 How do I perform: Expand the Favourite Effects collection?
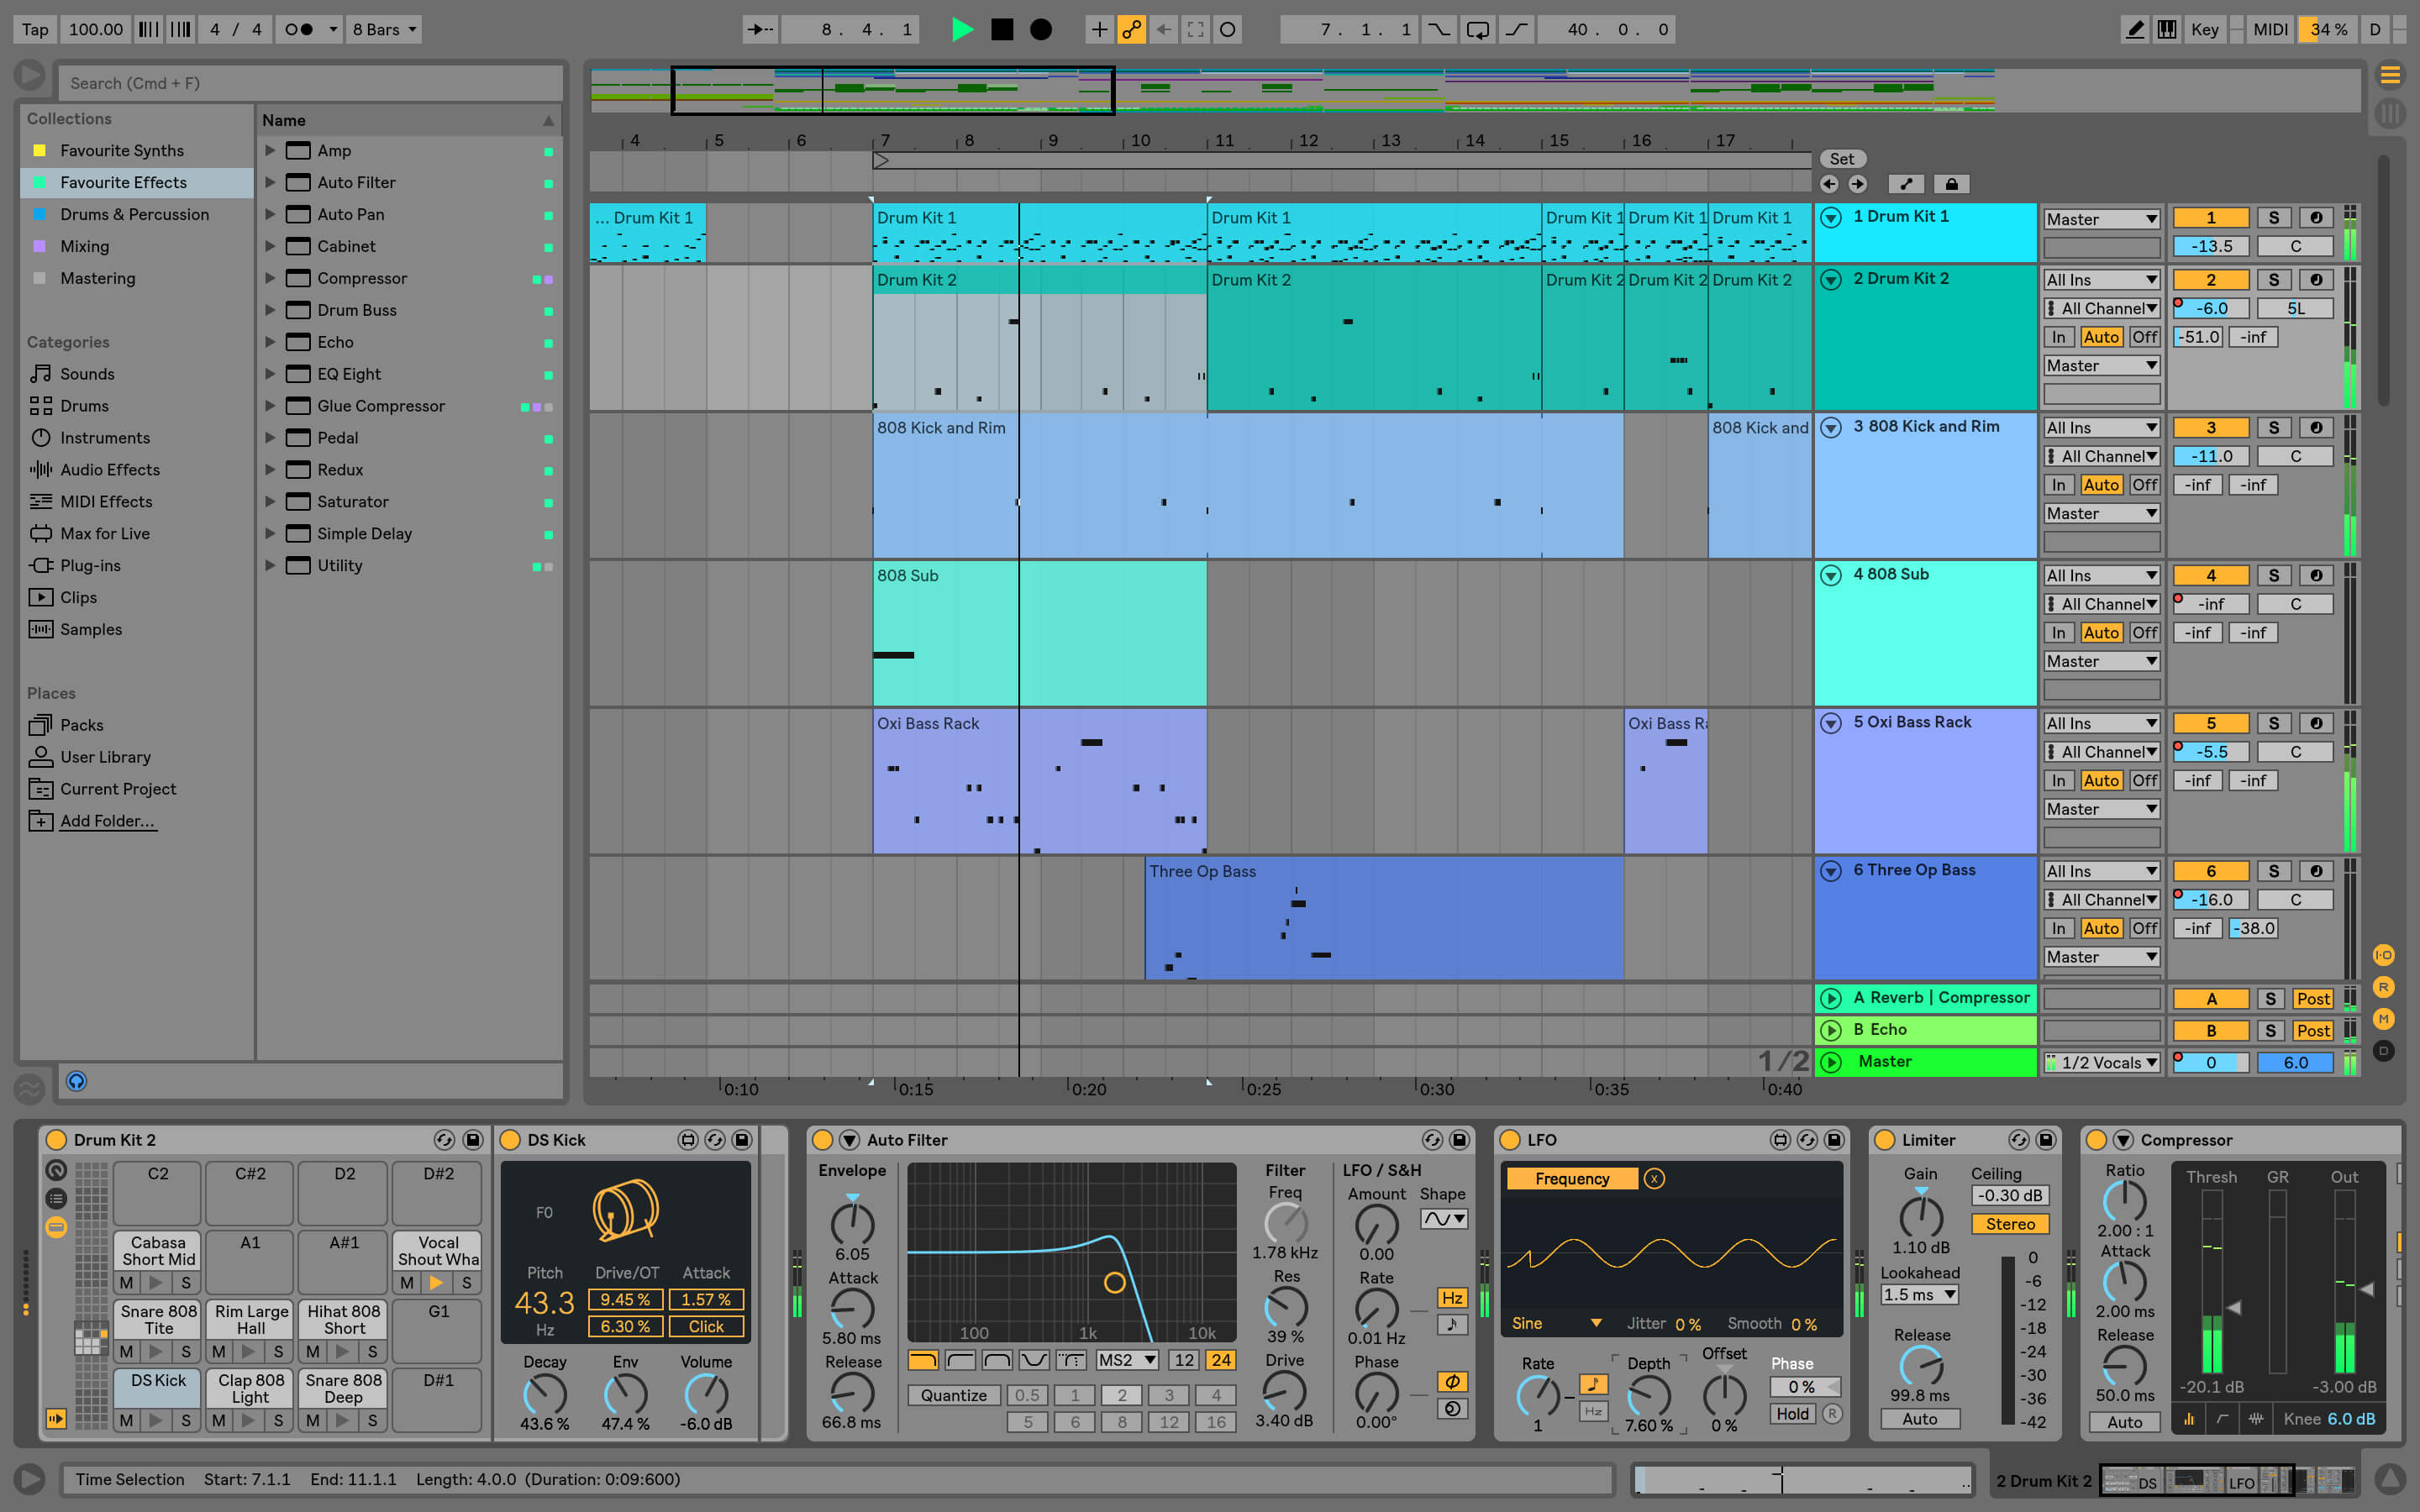120,181
